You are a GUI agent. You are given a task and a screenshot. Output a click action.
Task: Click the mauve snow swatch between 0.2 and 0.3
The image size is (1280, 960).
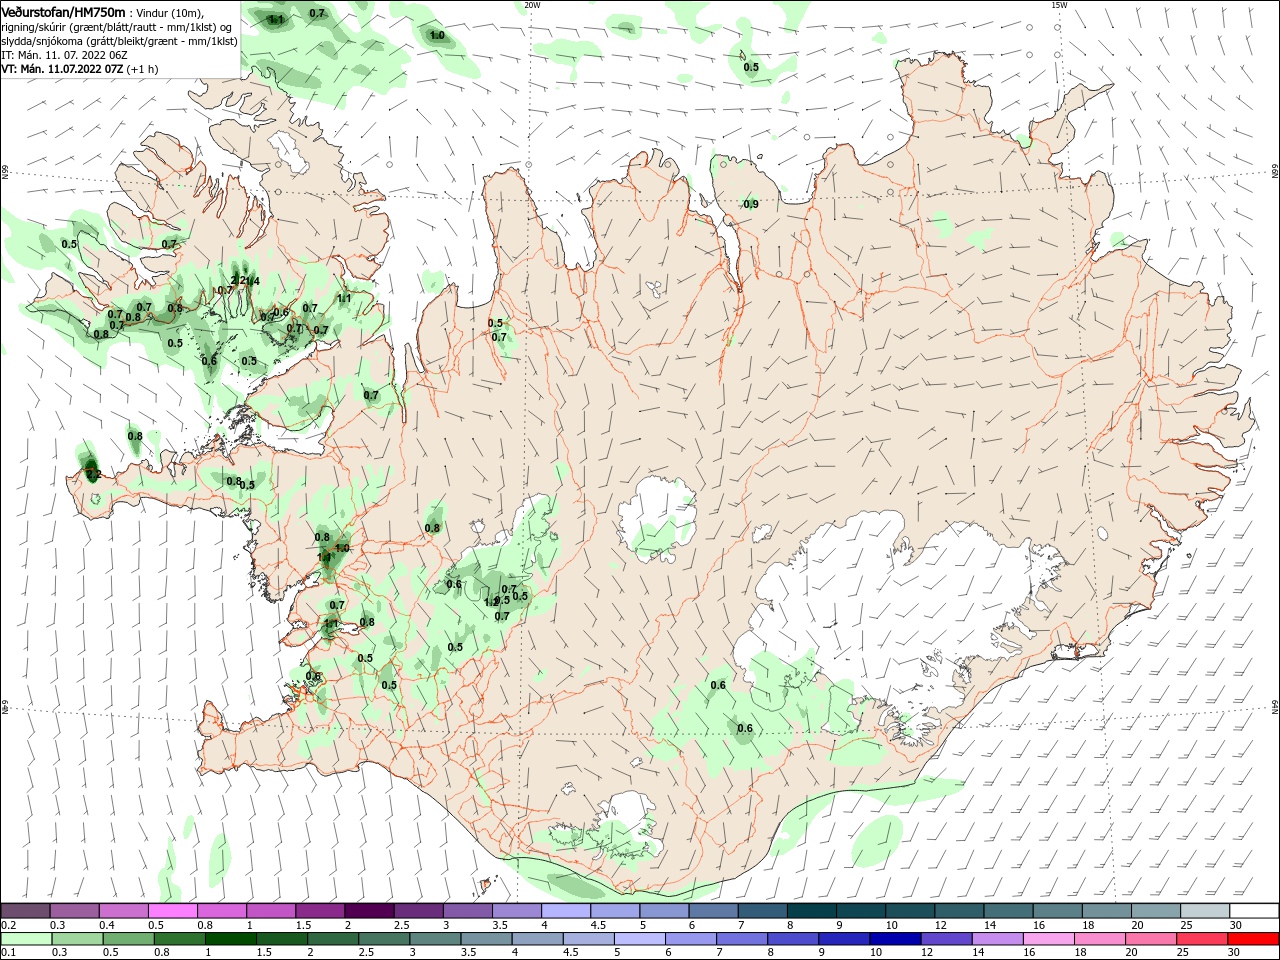pos(26,911)
